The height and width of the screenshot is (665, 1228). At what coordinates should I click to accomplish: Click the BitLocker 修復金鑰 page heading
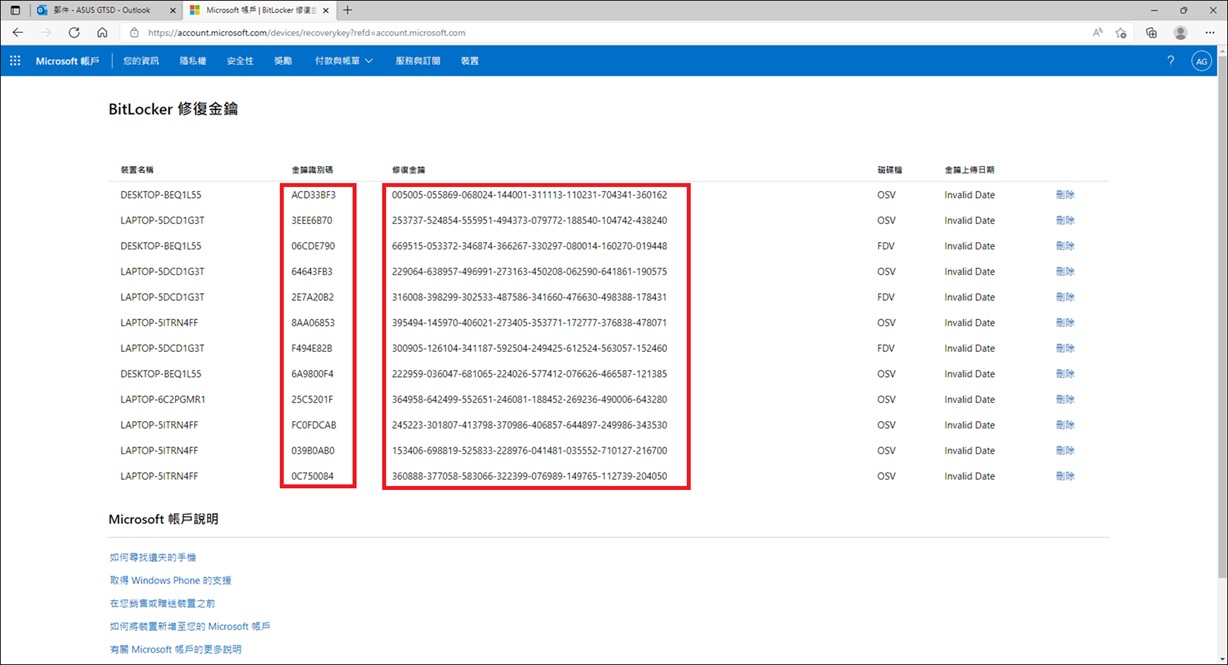(173, 109)
